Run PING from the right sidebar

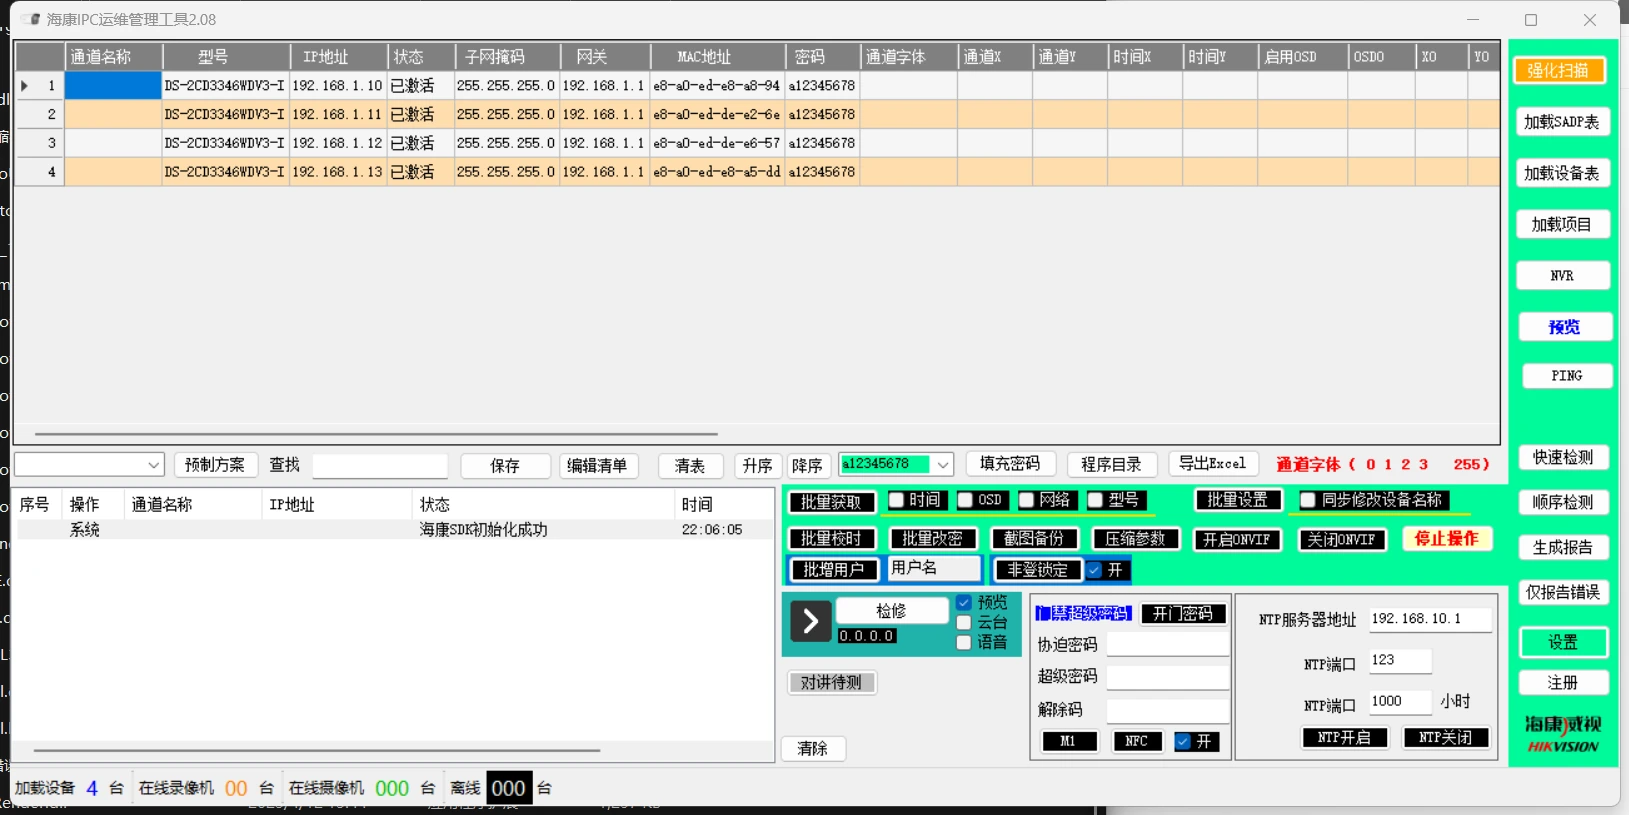[1566, 376]
